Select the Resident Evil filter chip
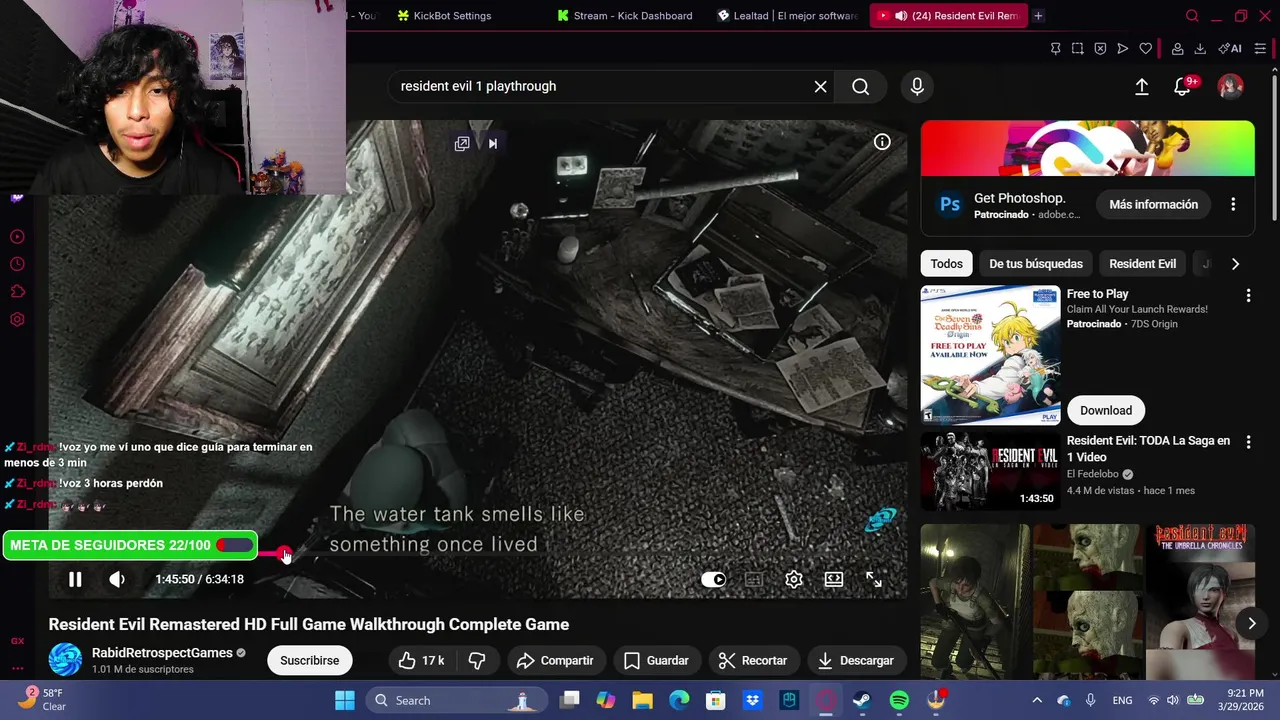The height and width of the screenshot is (720, 1280). tap(1142, 264)
